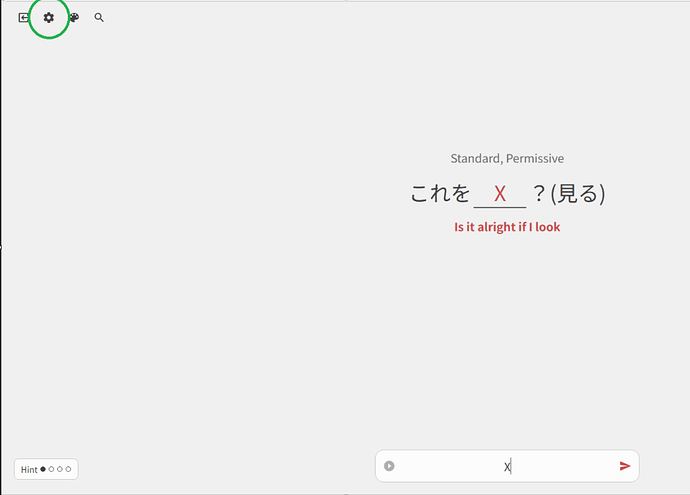Click the word "Hint" label text
The height and width of the screenshot is (495, 690).
pyautogui.click(x=29, y=469)
